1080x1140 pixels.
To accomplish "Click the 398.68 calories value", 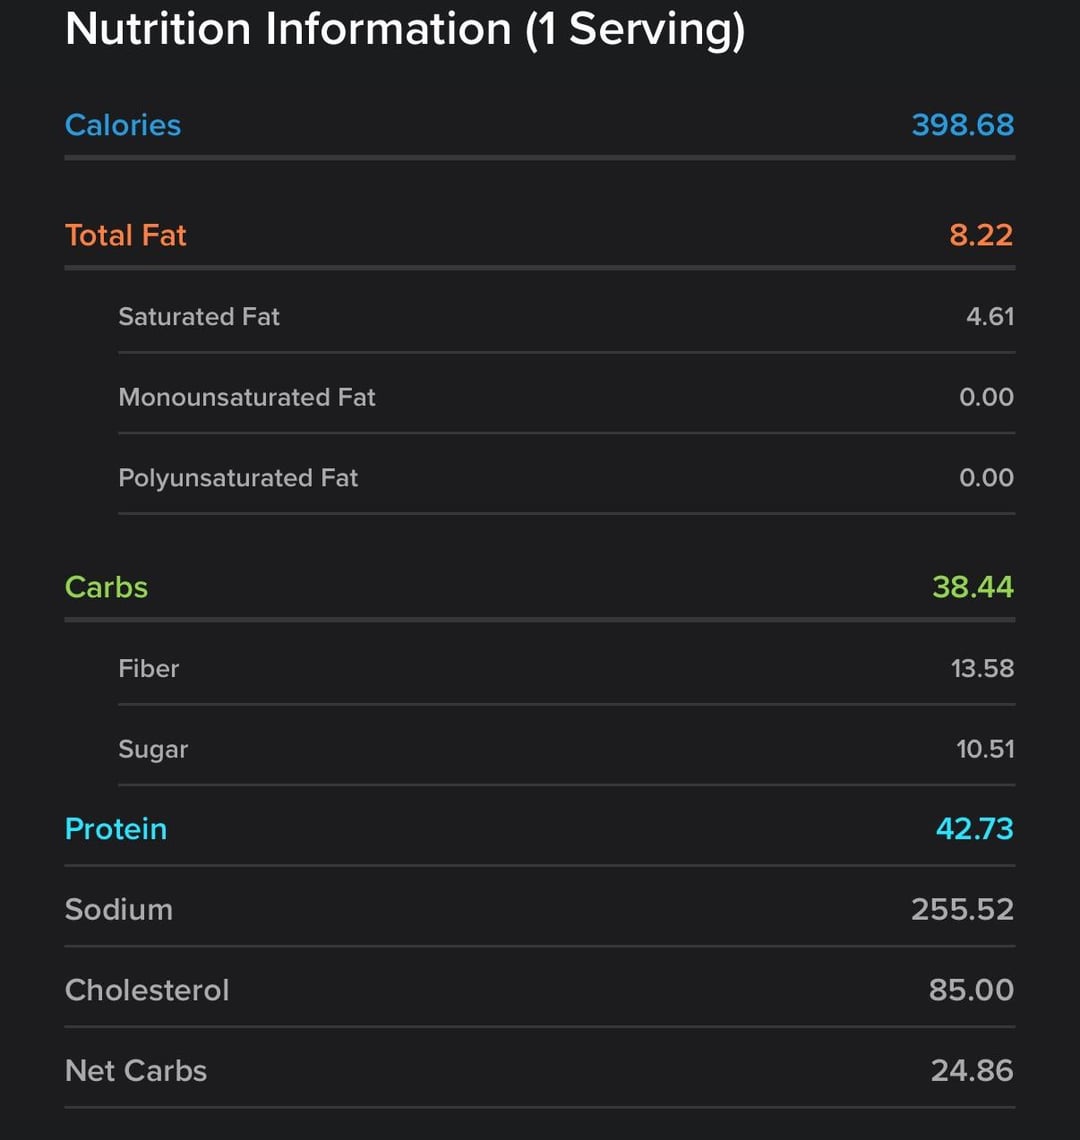I will coord(962,125).
